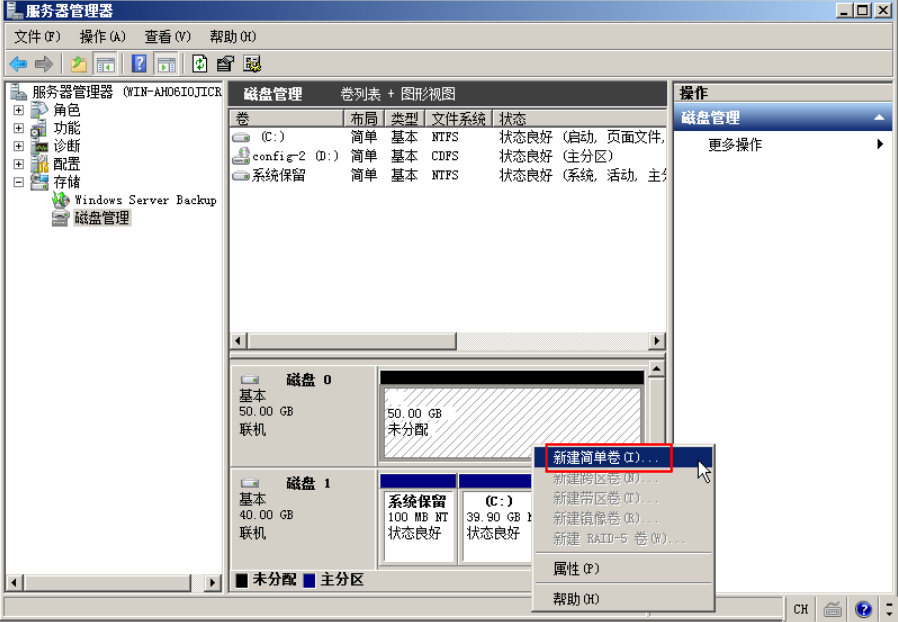The image size is (898, 622).
Task: Click the Up one level folder icon
Action: pos(79,64)
